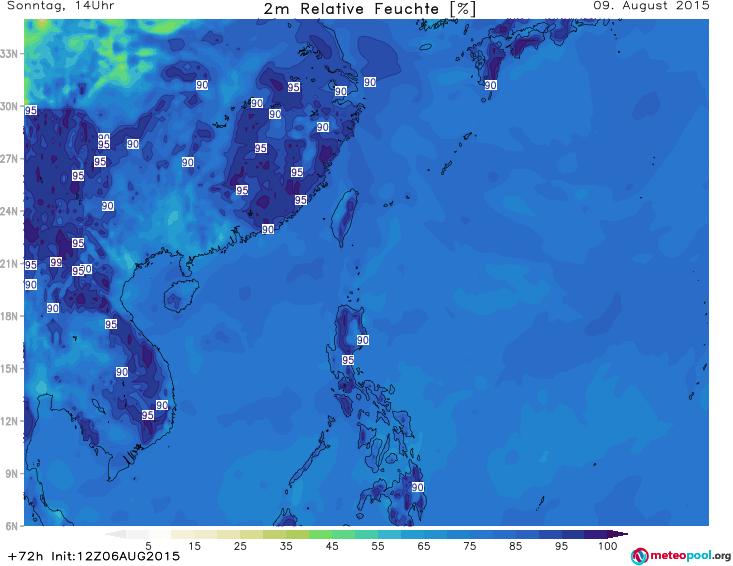This screenshot has height=566, width=733.
Task: Click the 27N latitude axis label
Action: 9,159
